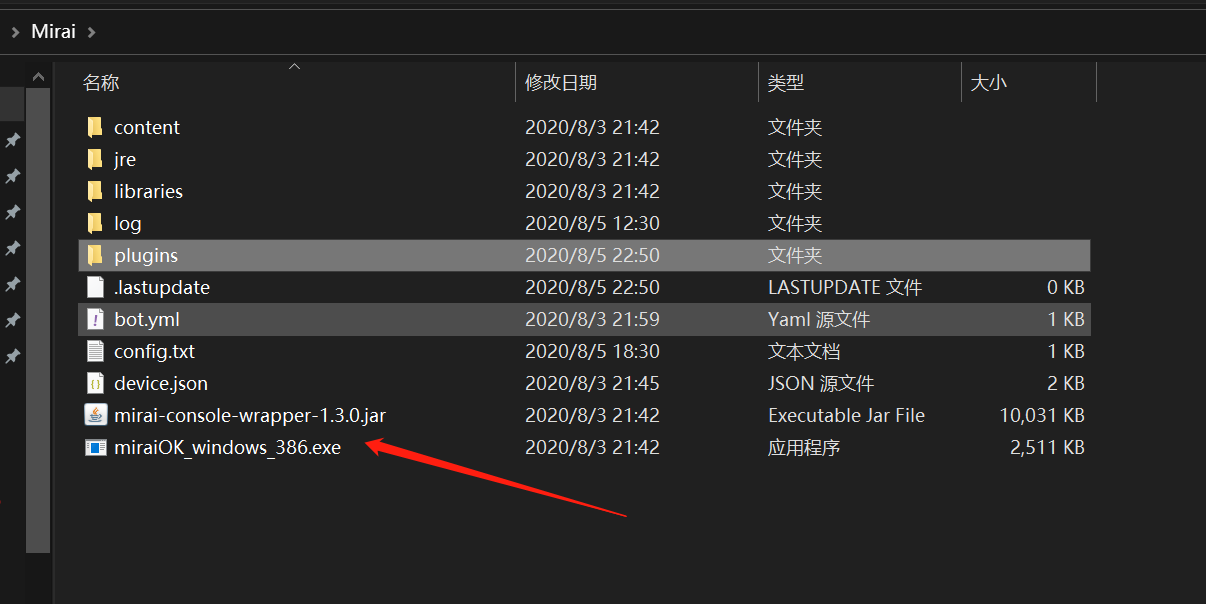Select the plugins folder name
The image size is (1206, 604).
point(146,255)
